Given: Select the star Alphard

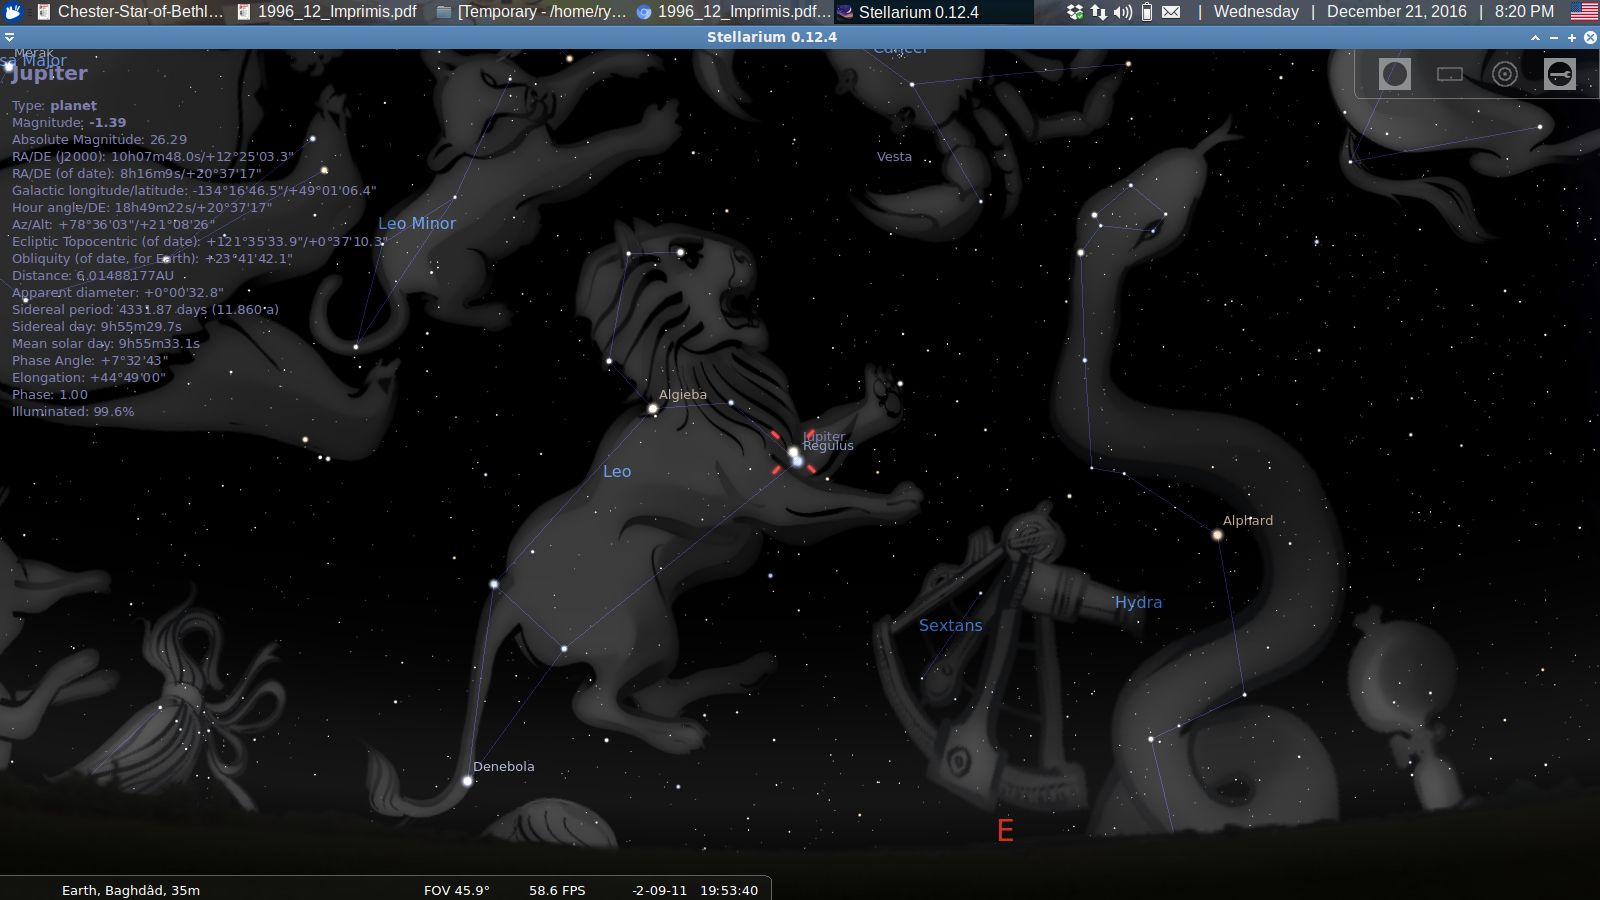Looking at the screenshot, I should click(1217, 535).
